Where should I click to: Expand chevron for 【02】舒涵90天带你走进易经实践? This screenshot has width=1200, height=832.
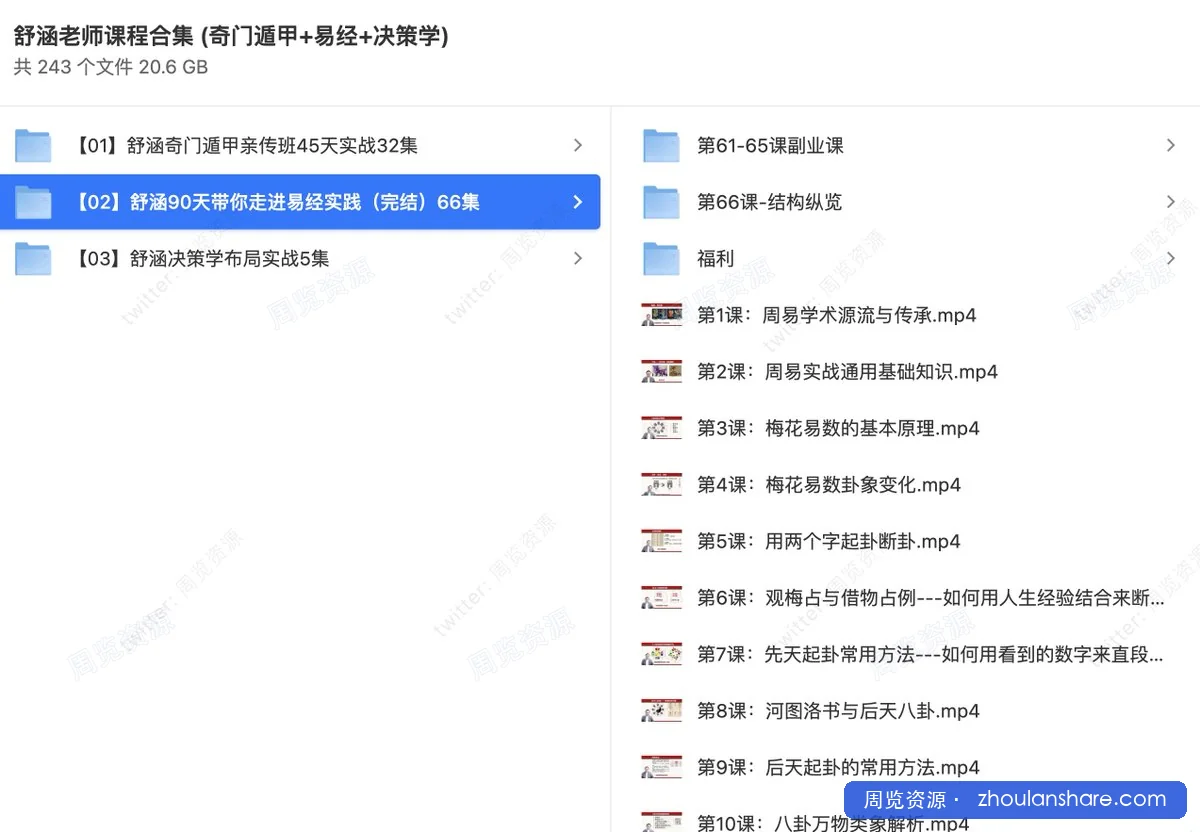click(577, 202)
